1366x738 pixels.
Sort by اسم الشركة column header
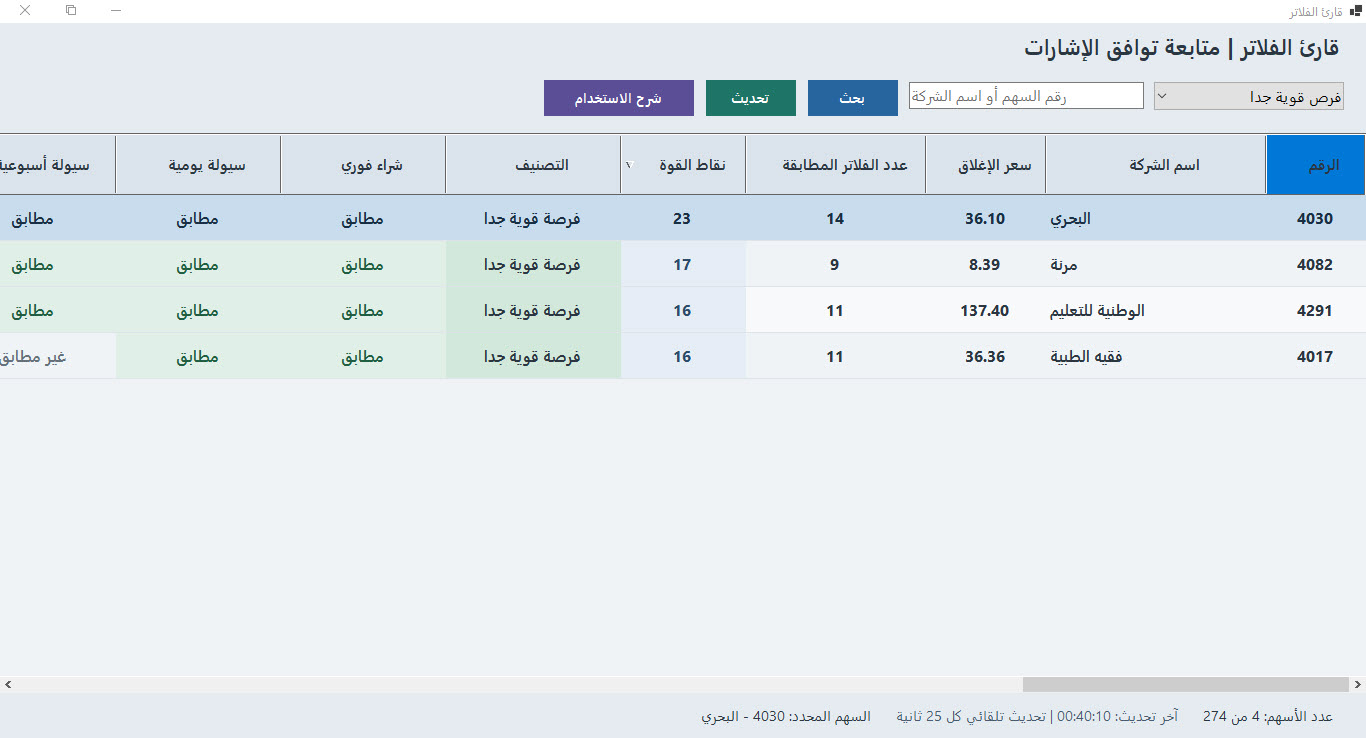click(1156, 165)
